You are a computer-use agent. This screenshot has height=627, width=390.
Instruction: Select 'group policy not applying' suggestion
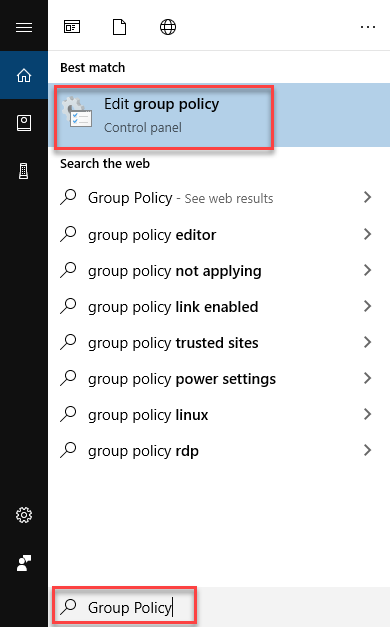point(219,271)
